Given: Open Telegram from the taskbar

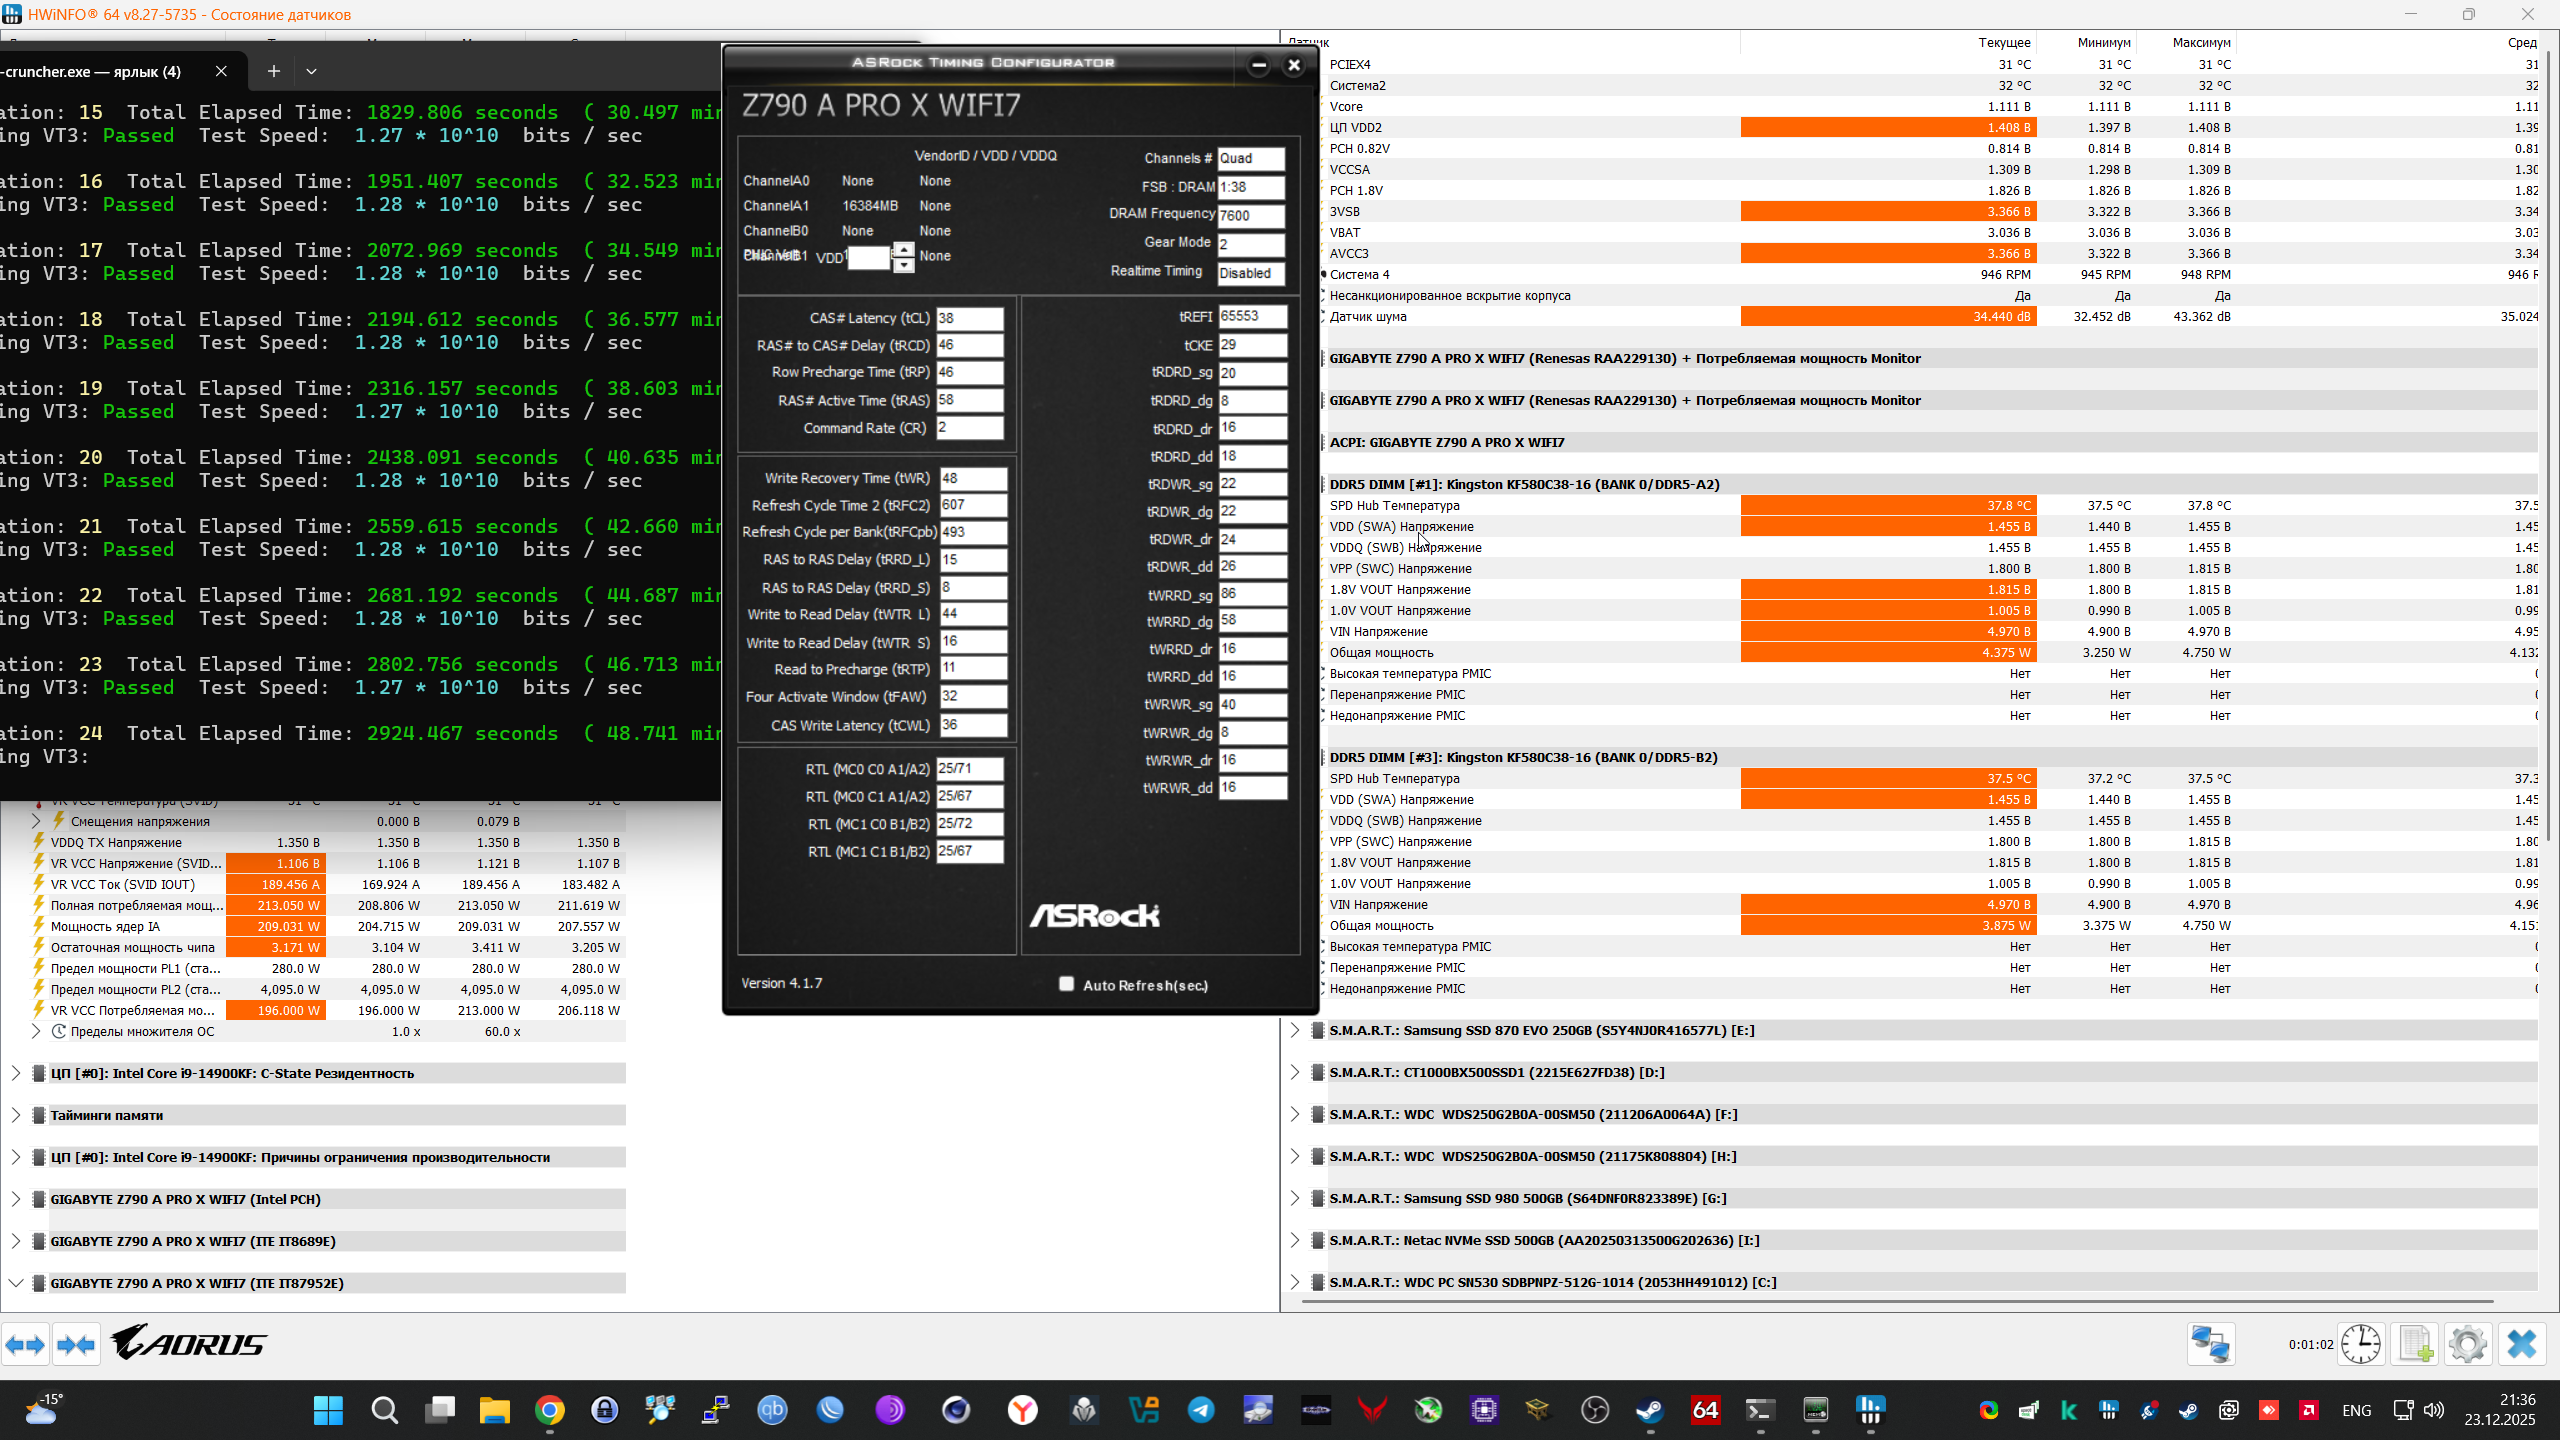Looking at the screenshot, I should [1201, 1410].
